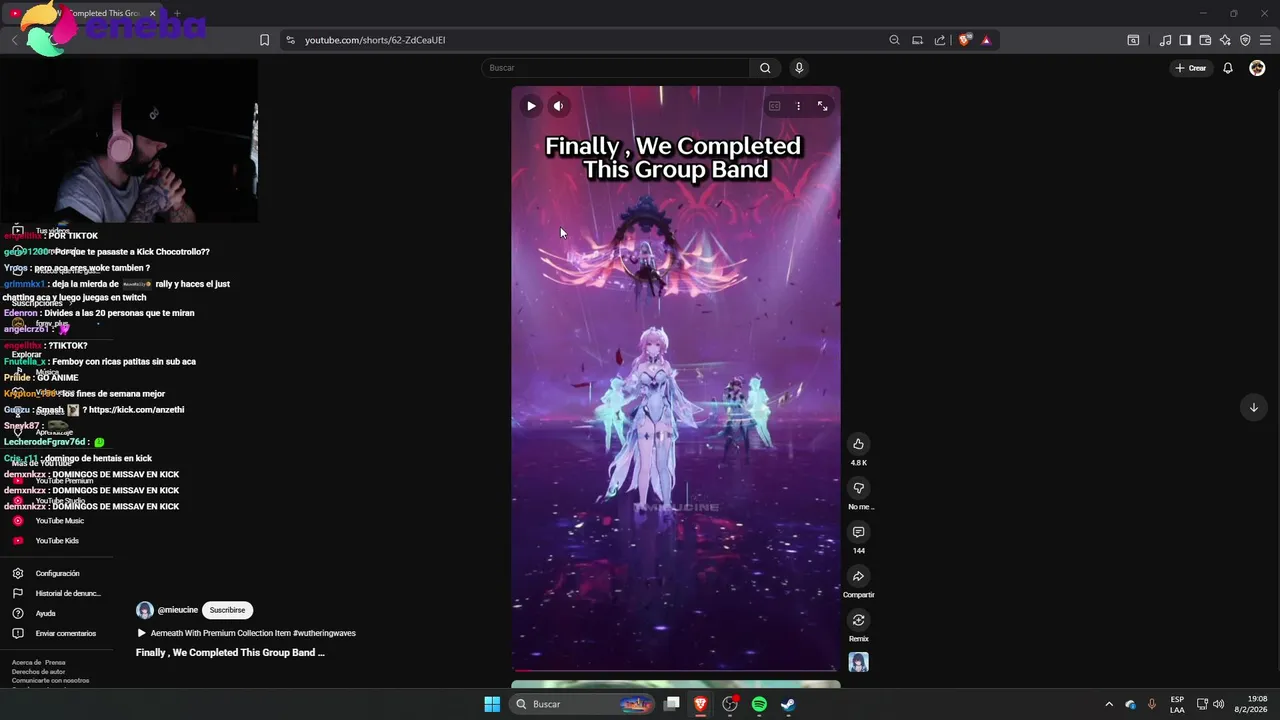Open the Prensa footer link
Image resolution: width=1280 pixels, height=720 pixels.
coord(55,663)
